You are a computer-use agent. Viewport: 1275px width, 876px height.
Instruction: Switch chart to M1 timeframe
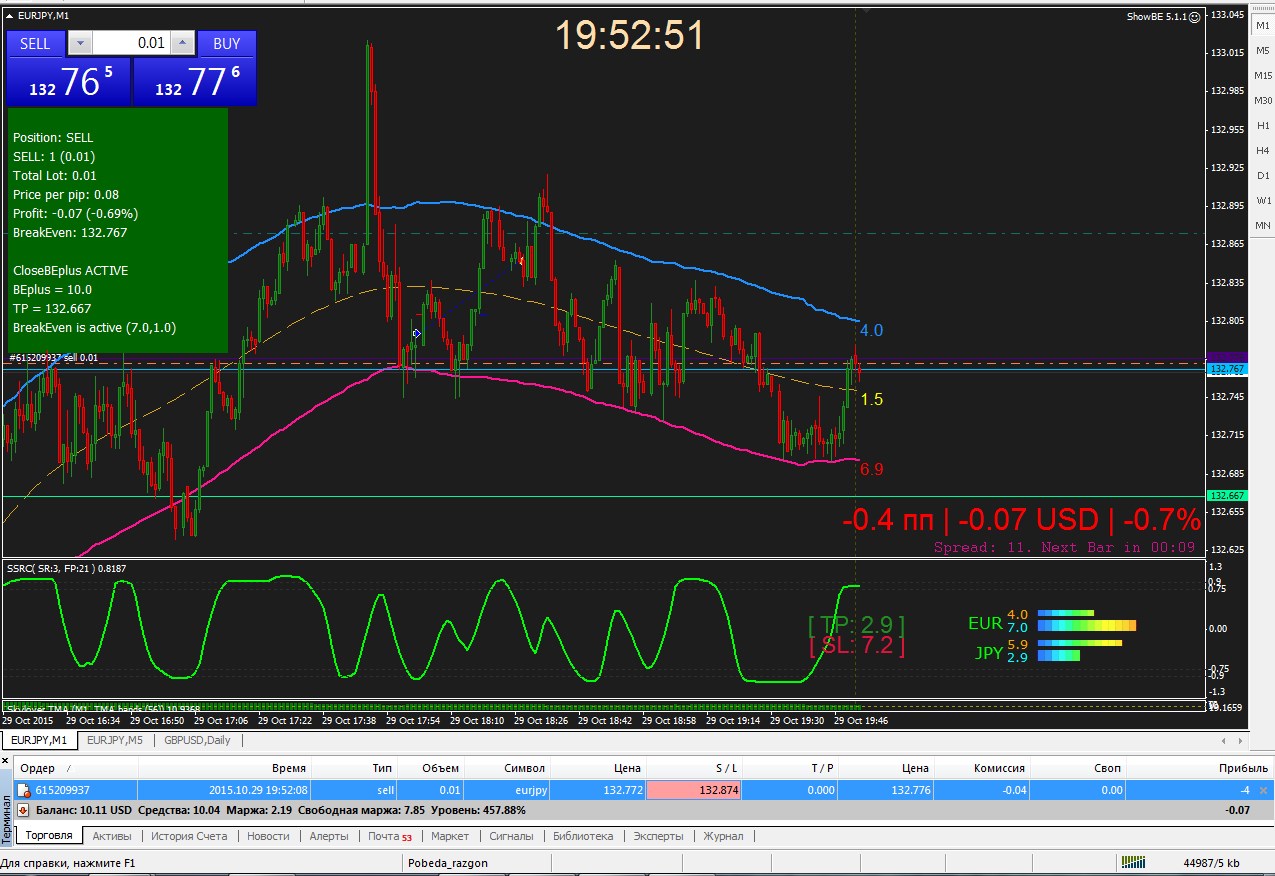pos(1263,26)
